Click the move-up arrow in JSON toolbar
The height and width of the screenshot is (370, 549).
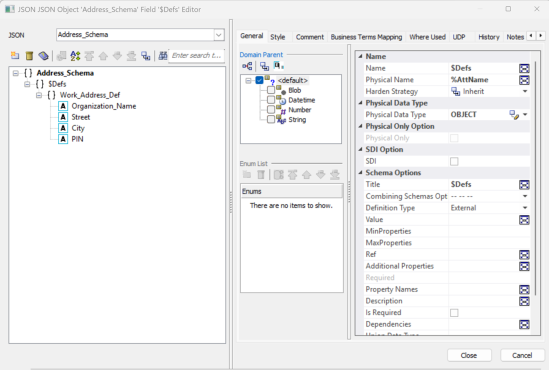(103, 55)
